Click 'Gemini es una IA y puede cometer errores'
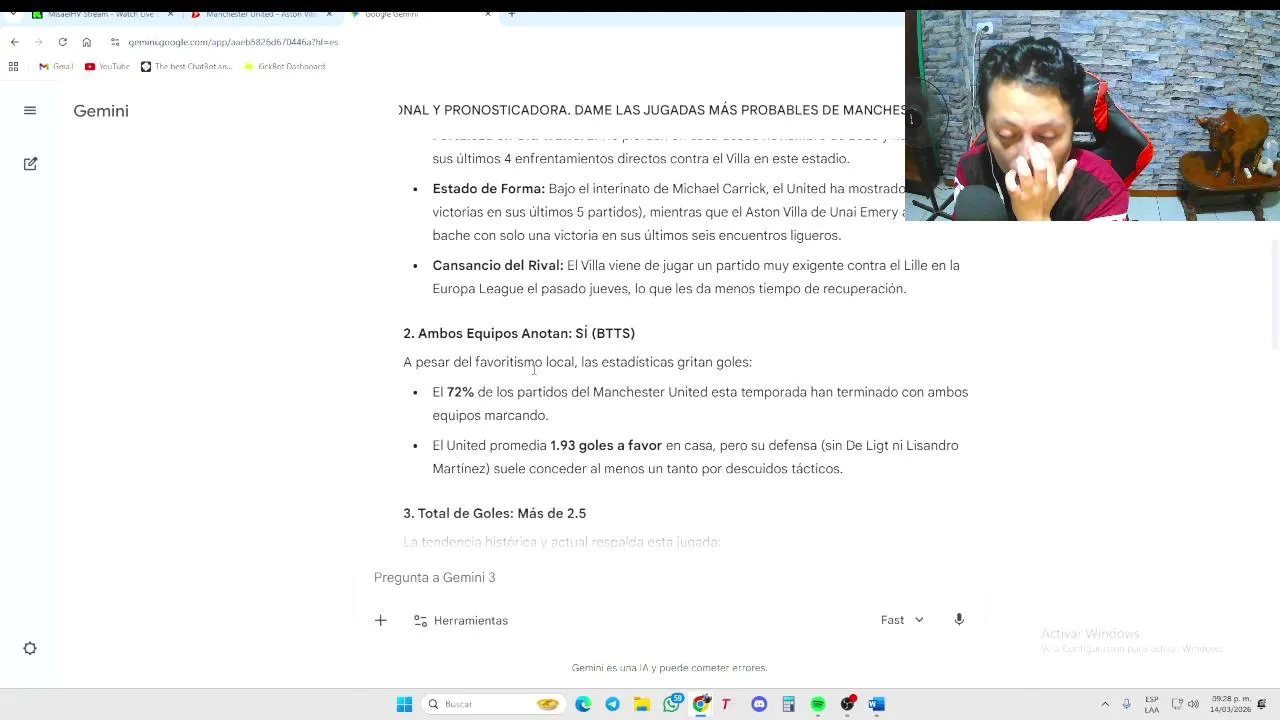 point(669,667)
